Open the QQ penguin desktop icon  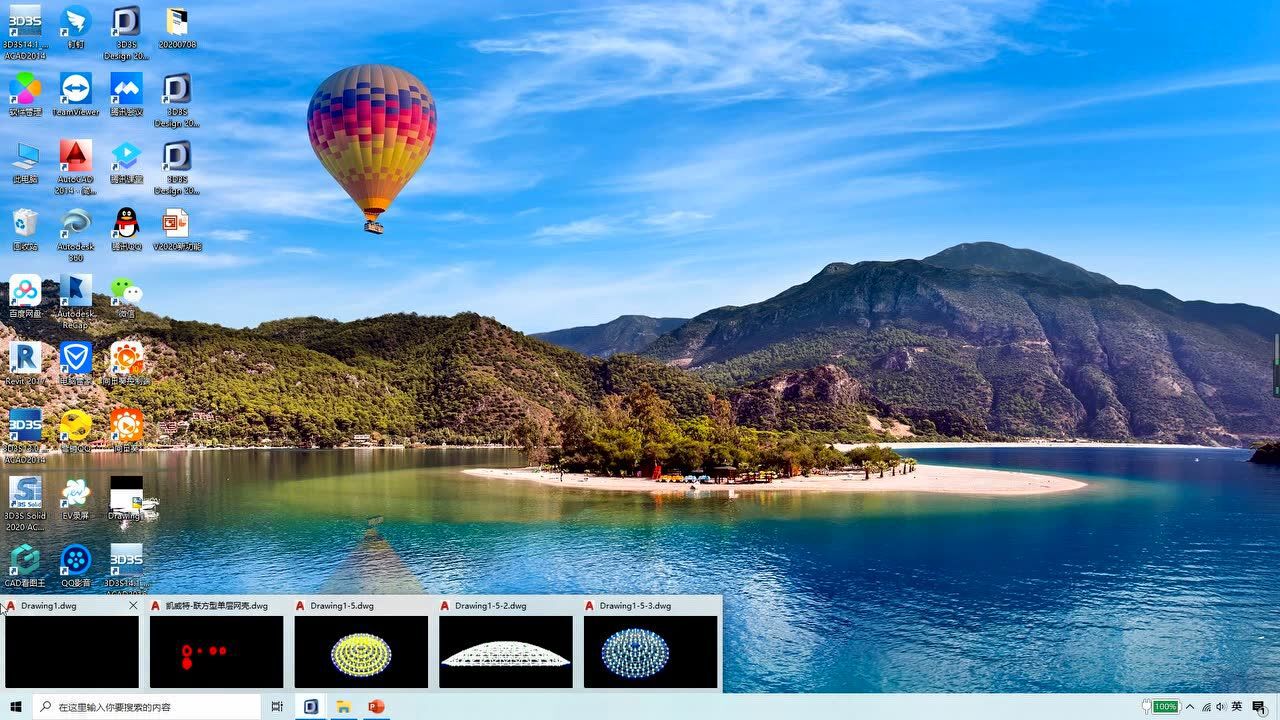point(126,224)
